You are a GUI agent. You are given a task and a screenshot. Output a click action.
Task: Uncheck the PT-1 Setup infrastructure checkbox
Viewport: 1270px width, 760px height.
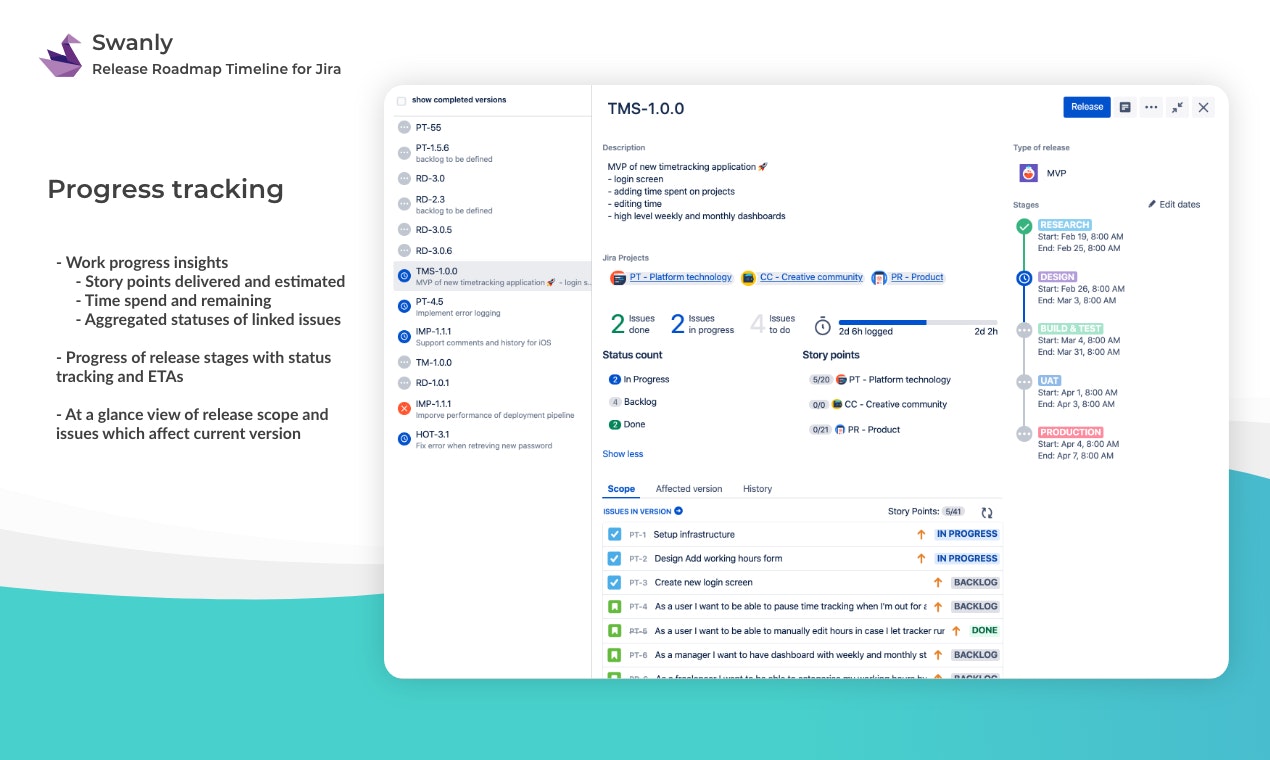pyautogui.click(x=614, y=534)
